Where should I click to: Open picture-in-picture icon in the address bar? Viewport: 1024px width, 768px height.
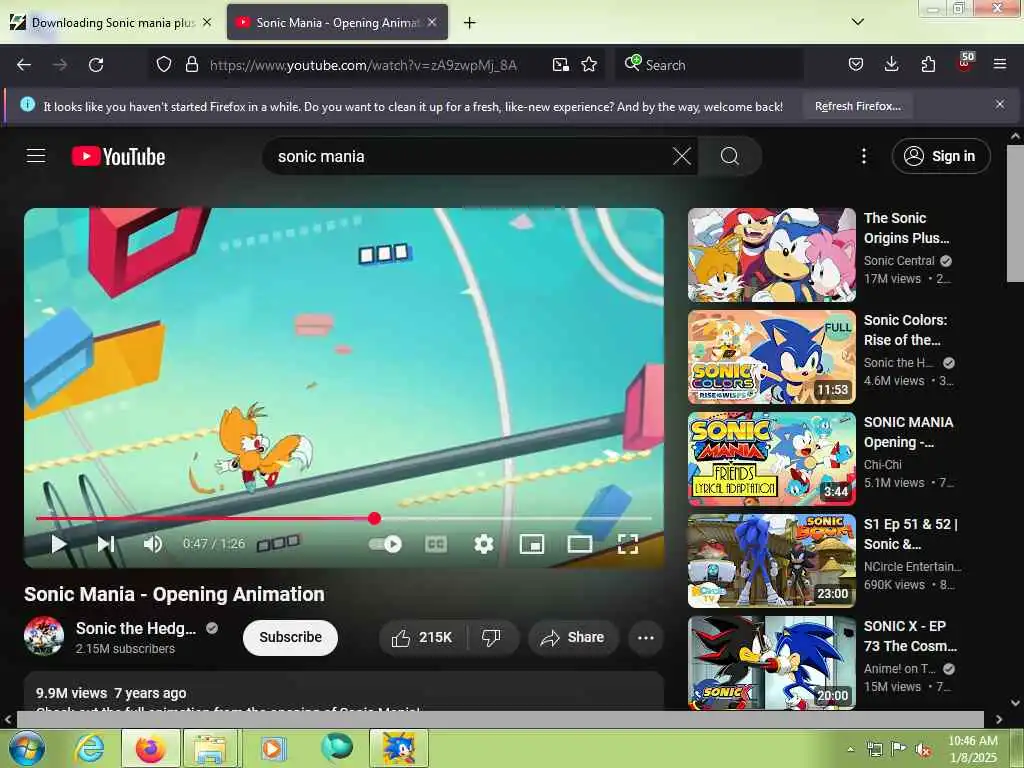tap(560, 65)
